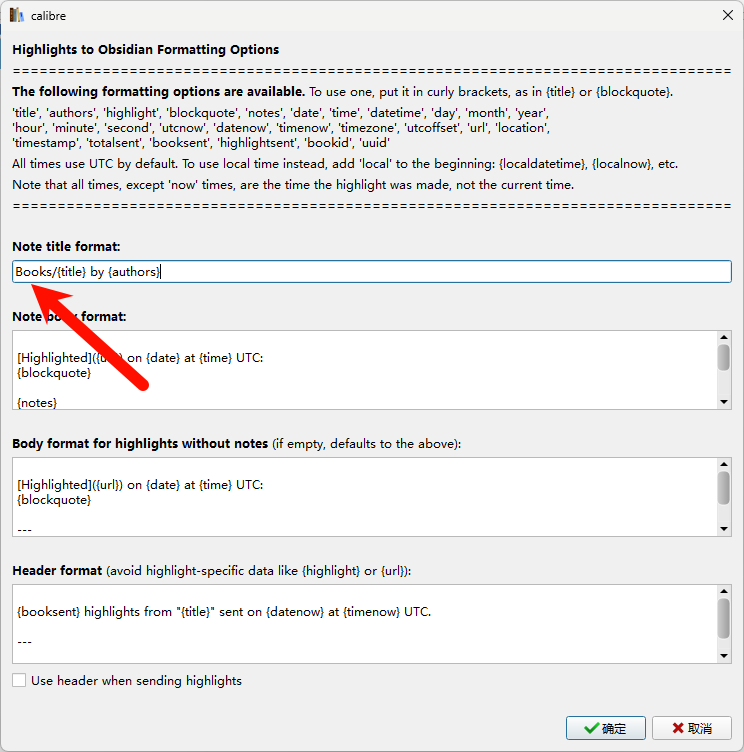
Task: Hit the up arrow on highlights-without-notes scrollbar
Action: click(724, 465)
